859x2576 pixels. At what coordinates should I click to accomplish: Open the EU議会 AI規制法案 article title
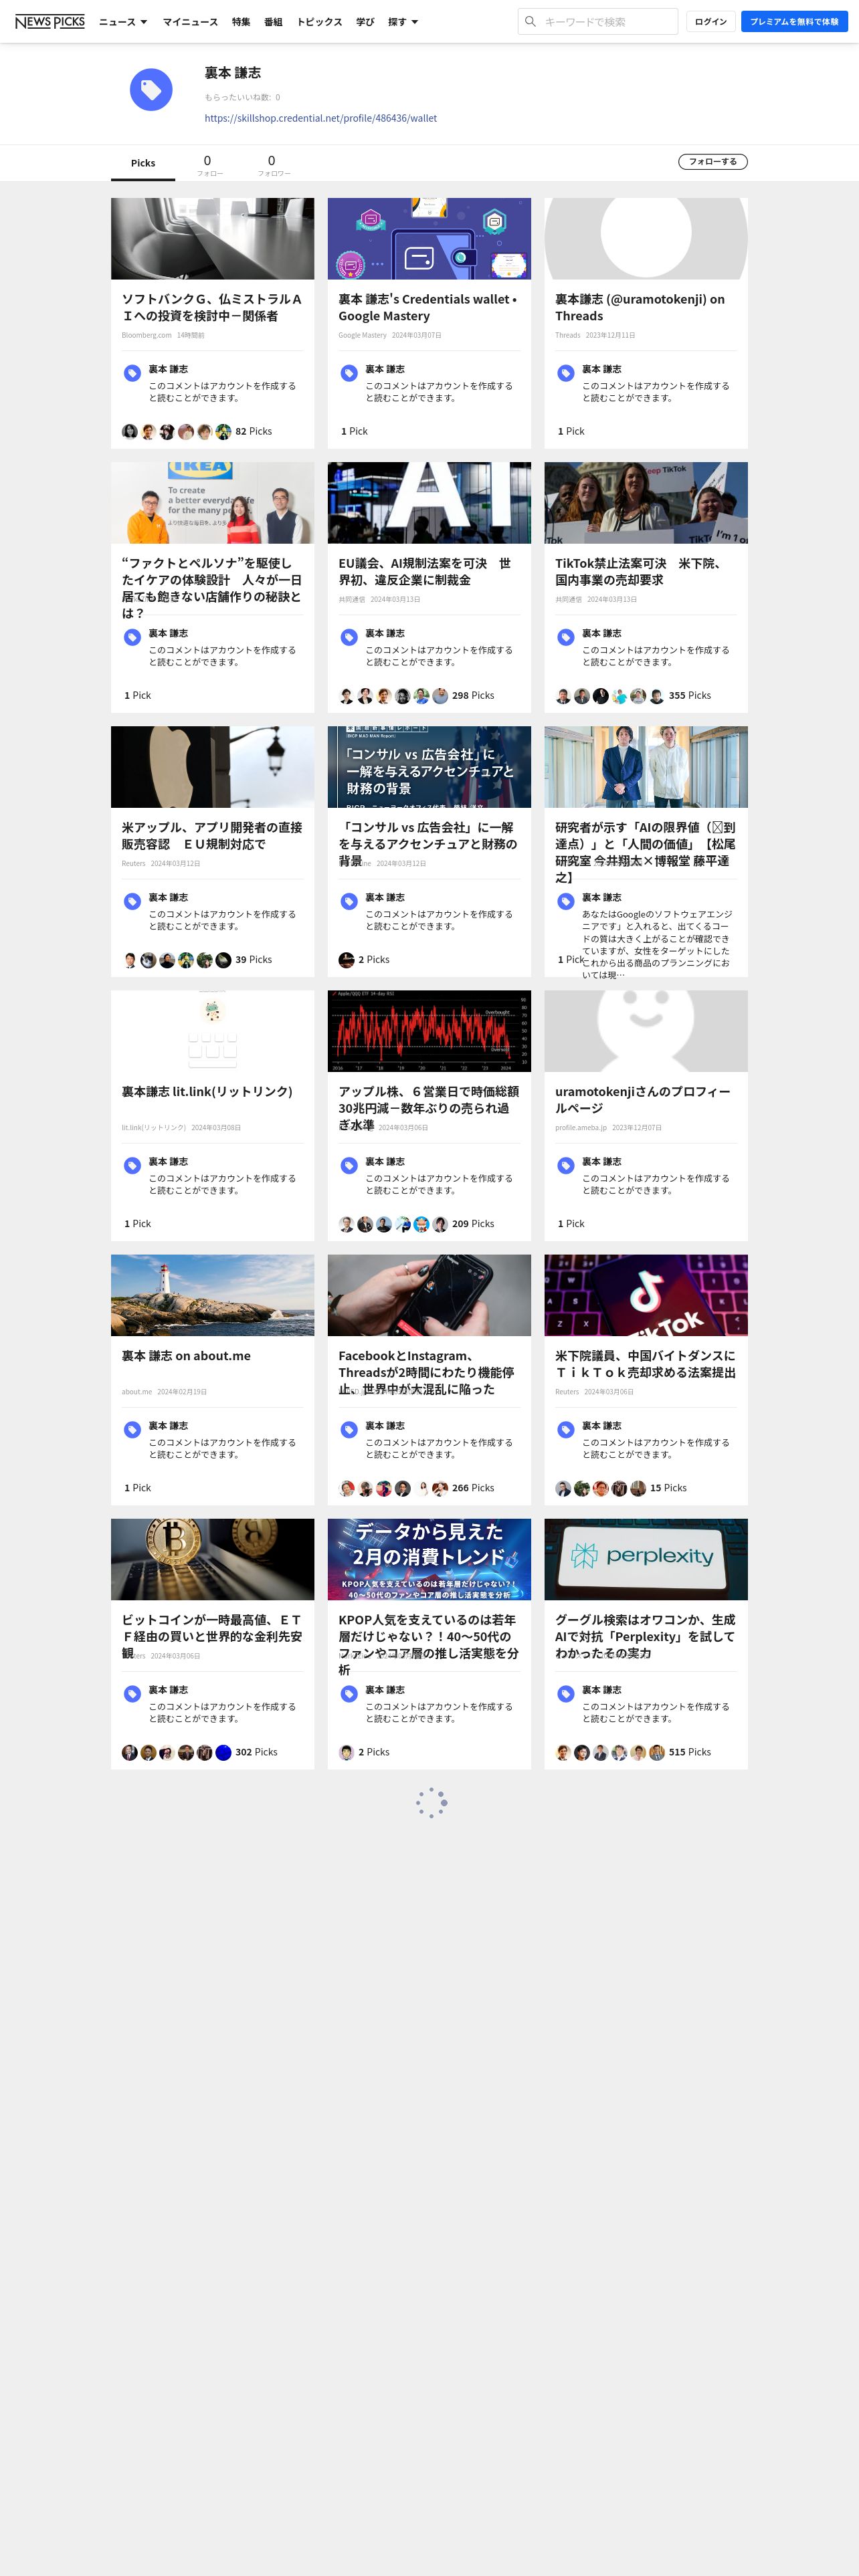(x=425, y=571)
